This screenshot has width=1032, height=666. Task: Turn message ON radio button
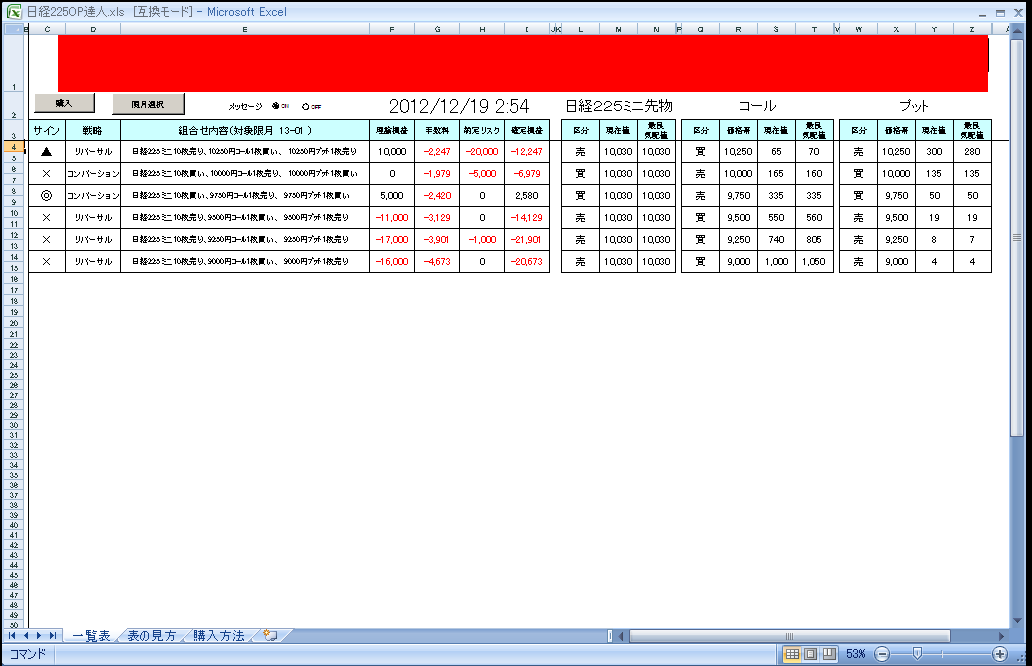tap(276, 106)
